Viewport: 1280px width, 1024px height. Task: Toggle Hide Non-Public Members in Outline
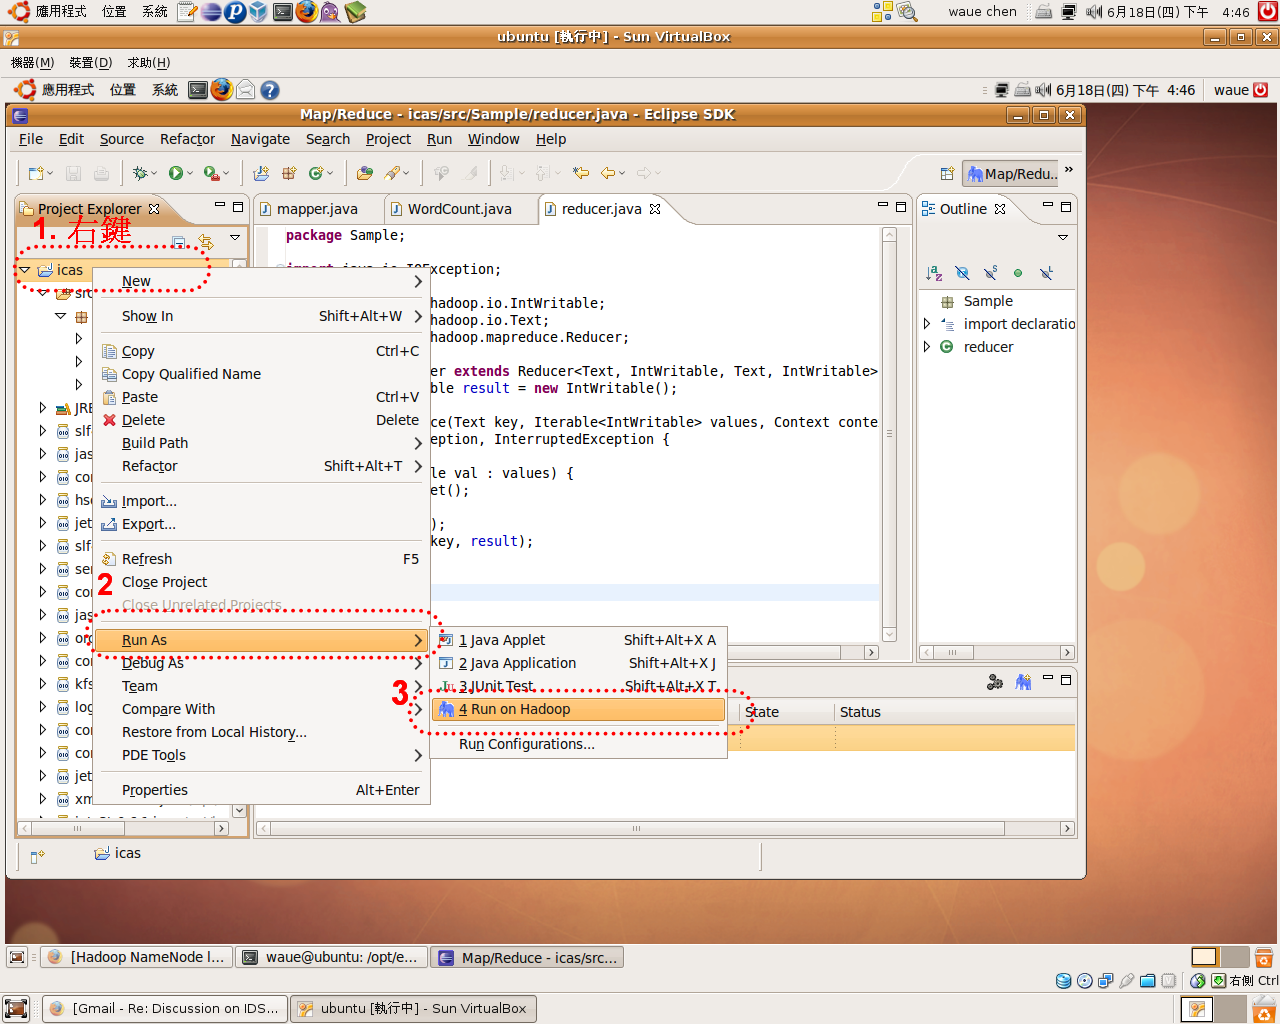pos(1018,272)
